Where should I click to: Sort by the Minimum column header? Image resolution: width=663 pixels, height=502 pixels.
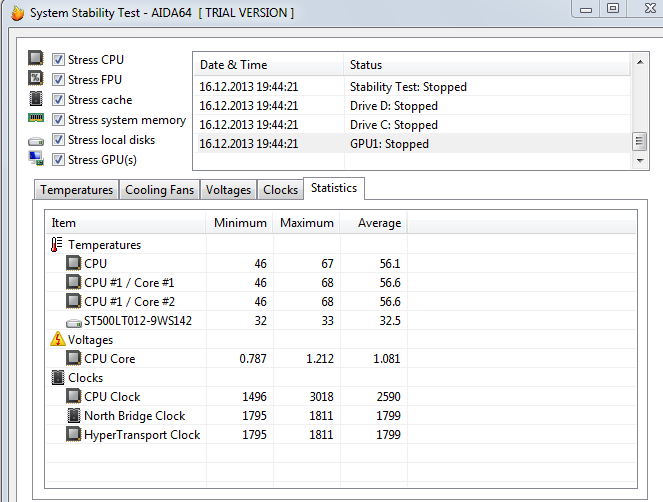click(x=240, y=223)
